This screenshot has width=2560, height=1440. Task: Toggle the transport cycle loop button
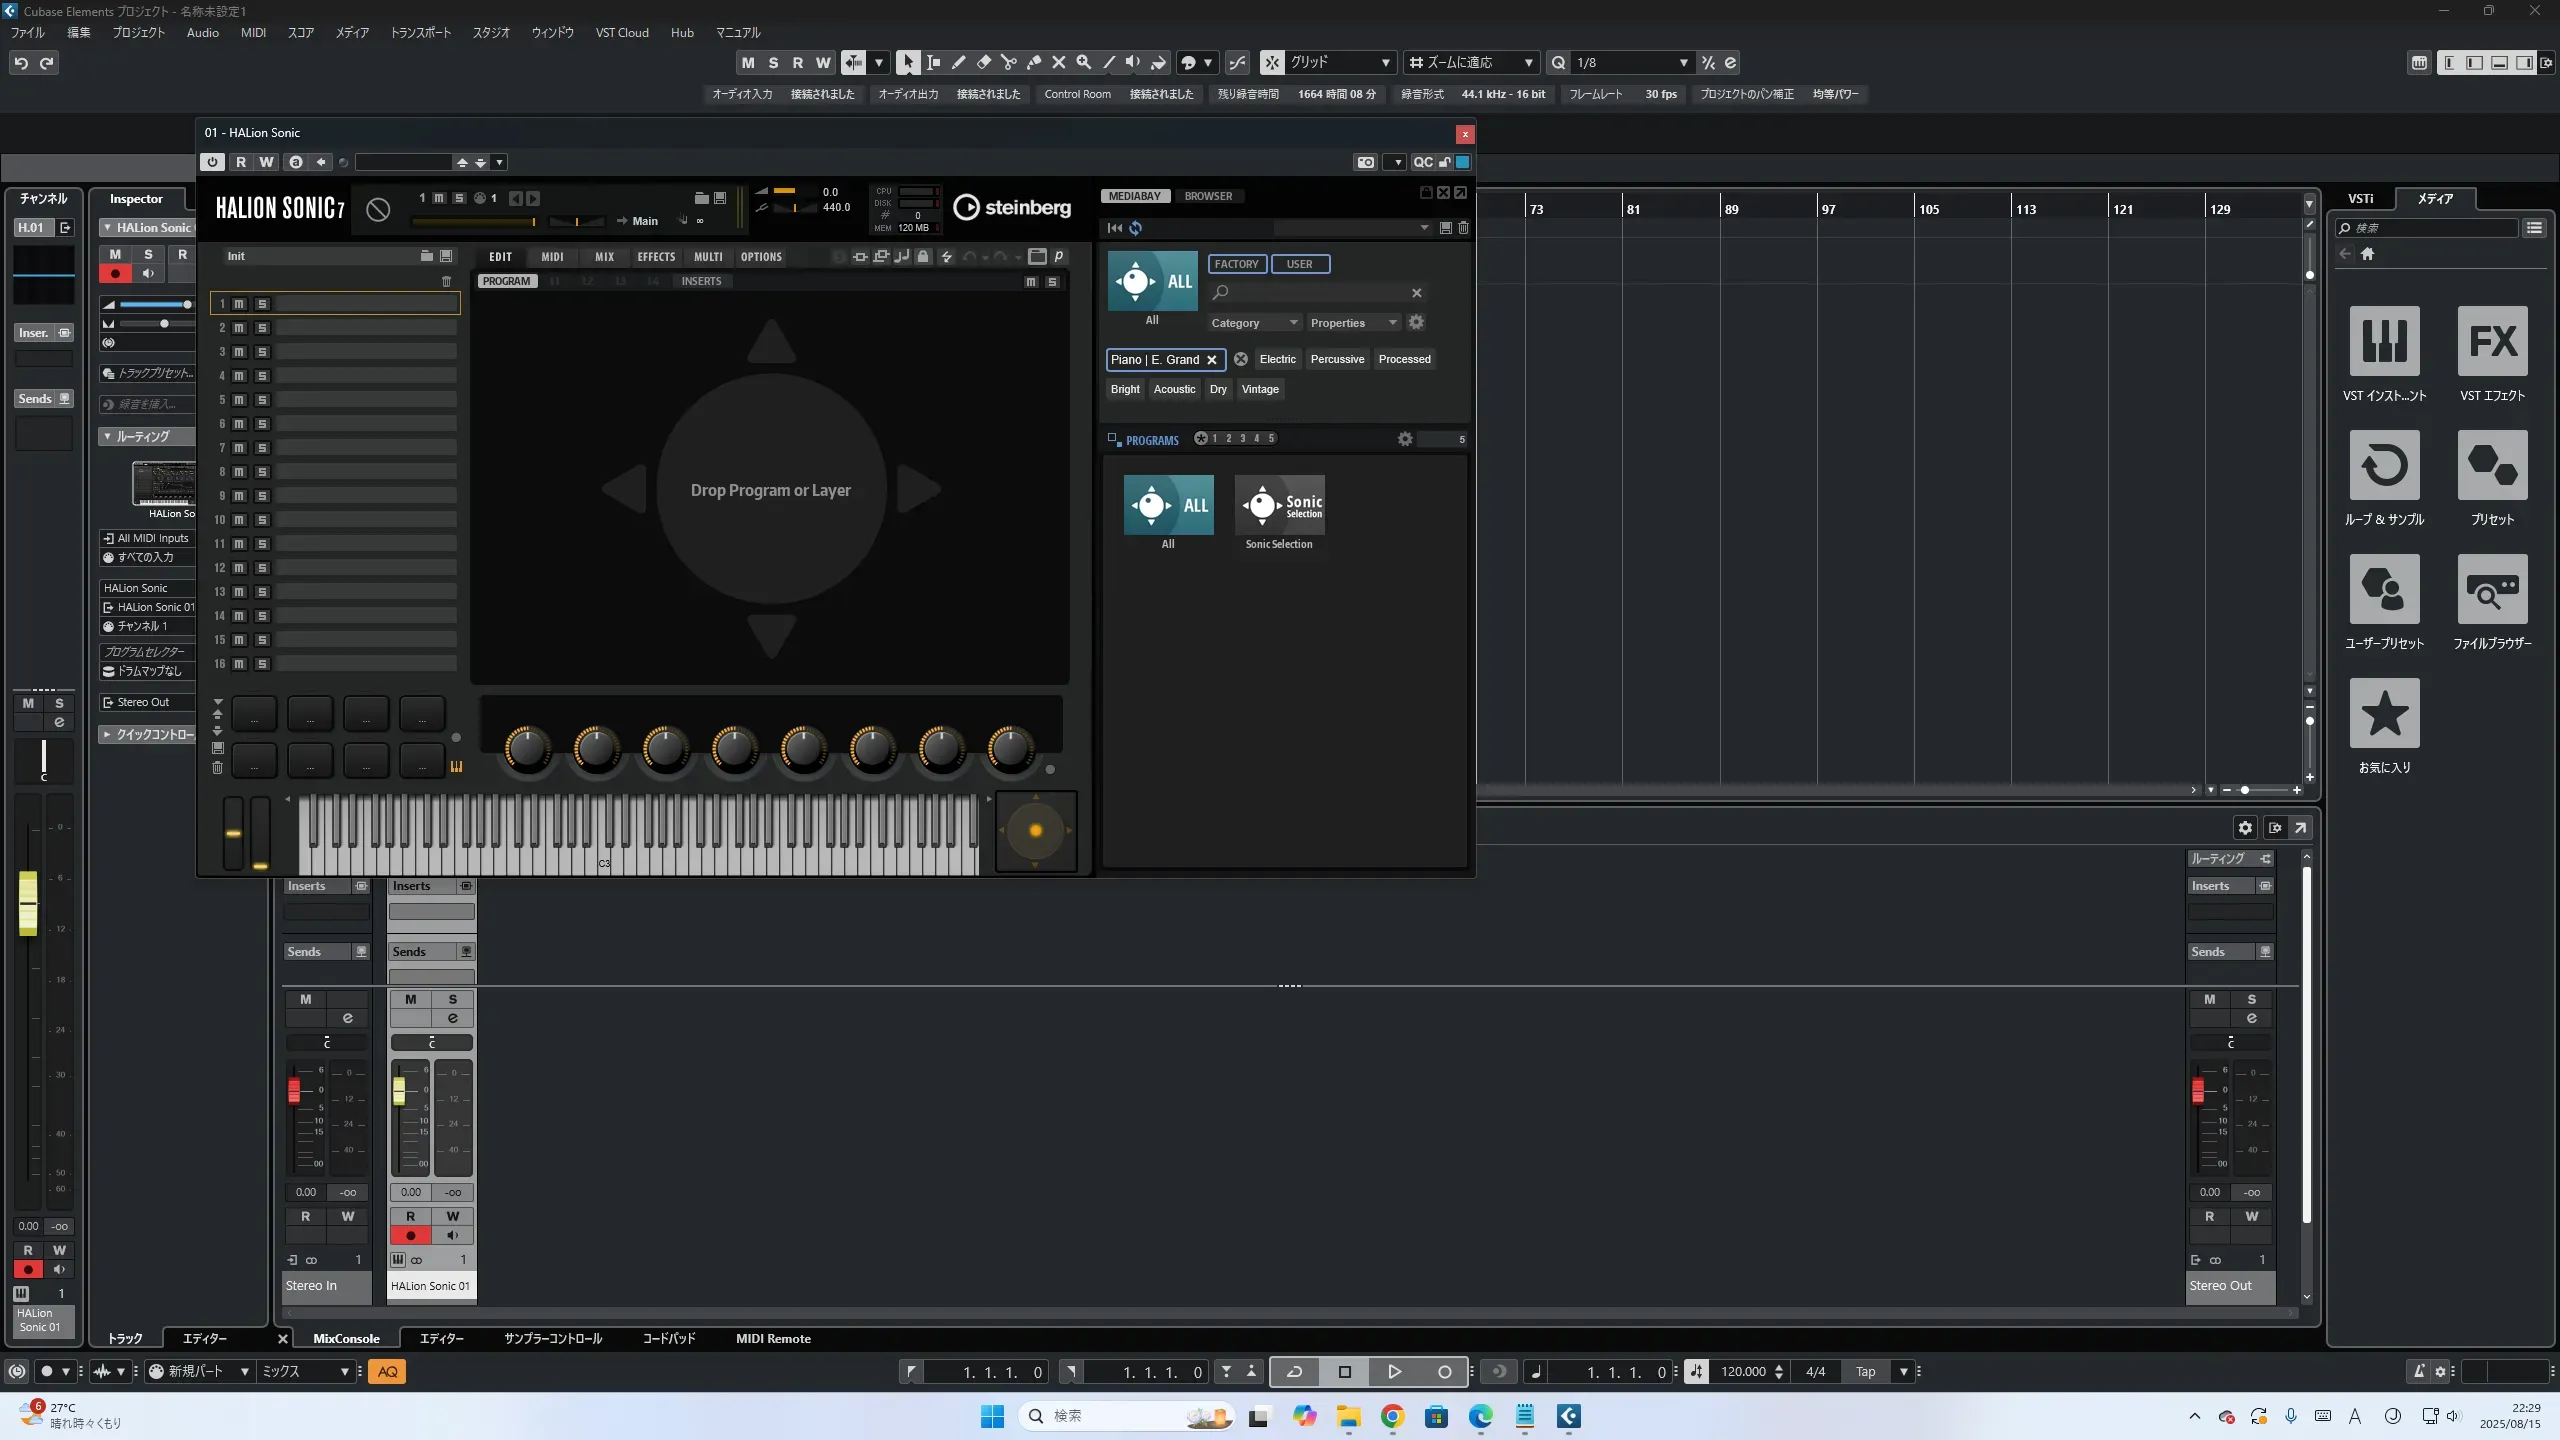coord(1294,1372)
